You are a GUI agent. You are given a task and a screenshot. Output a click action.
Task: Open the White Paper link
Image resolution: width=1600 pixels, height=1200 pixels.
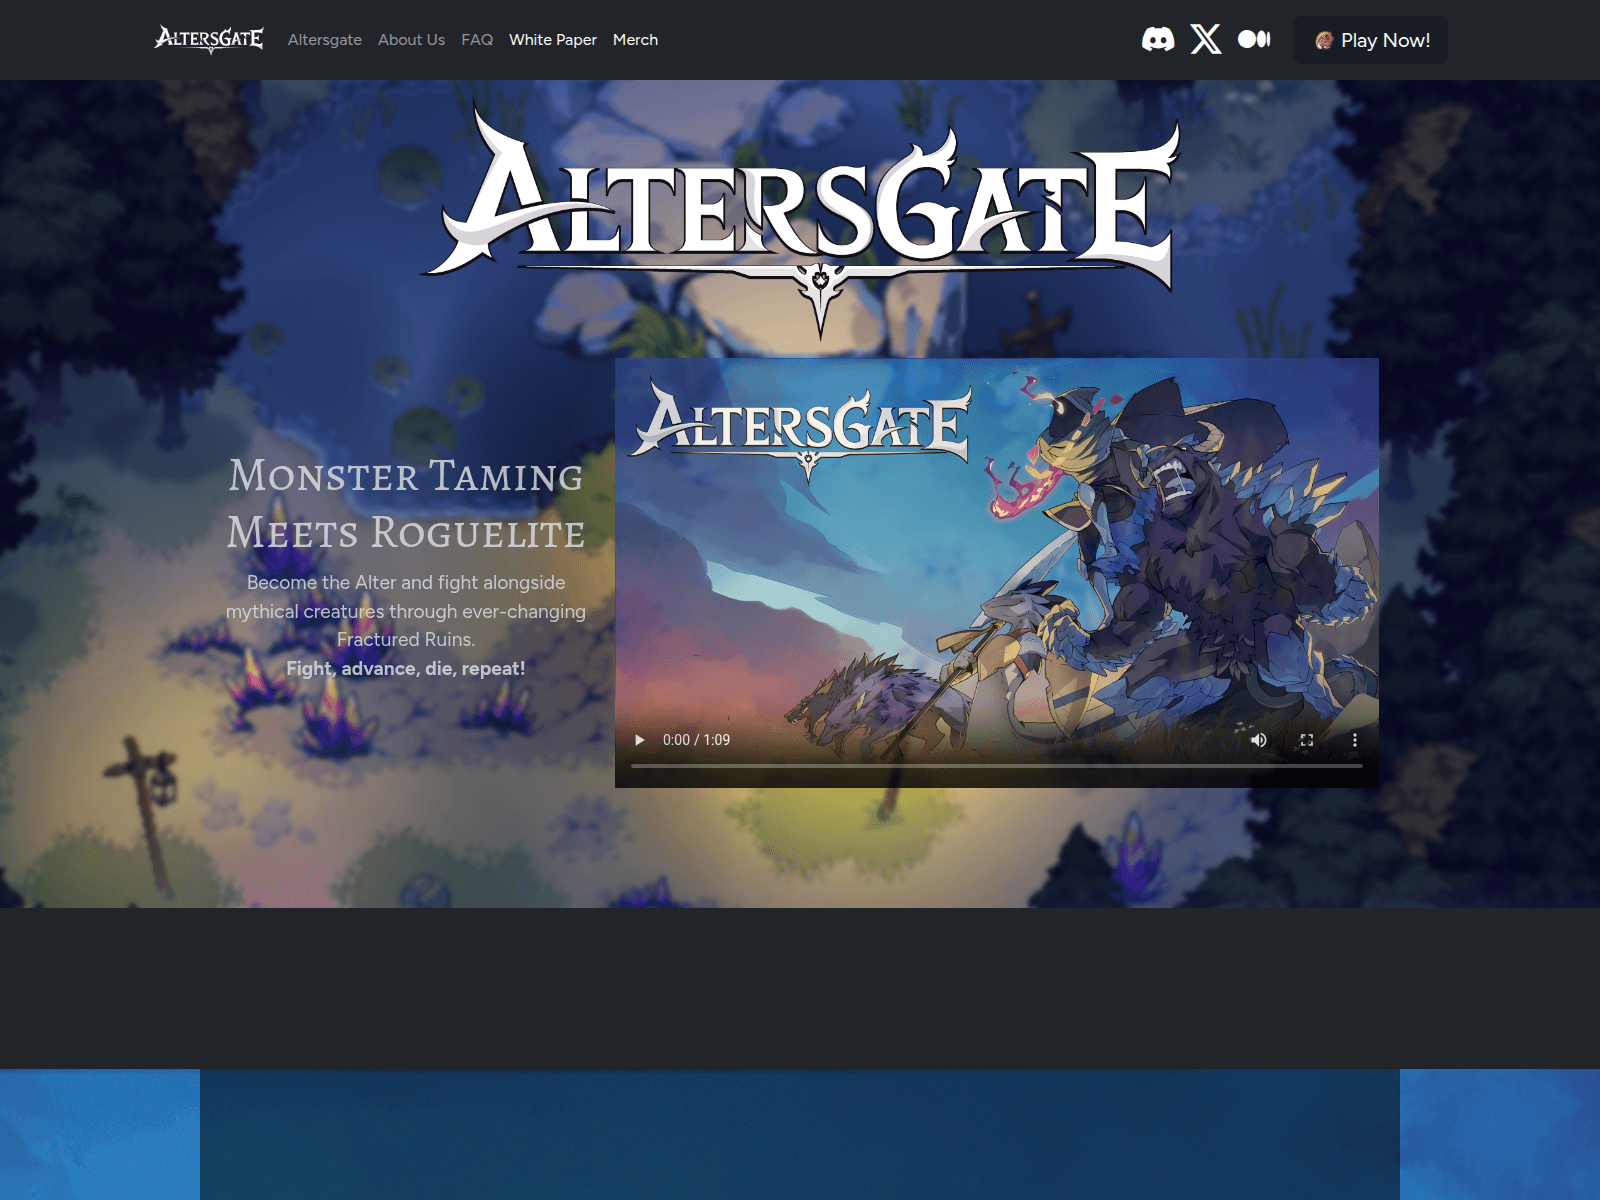click(x=553, y=40)
